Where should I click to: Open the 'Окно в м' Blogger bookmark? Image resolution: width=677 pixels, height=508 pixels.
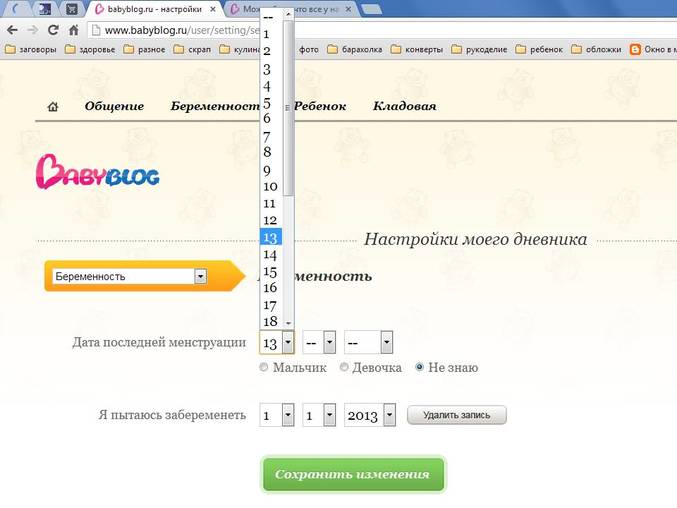point(652,49)
